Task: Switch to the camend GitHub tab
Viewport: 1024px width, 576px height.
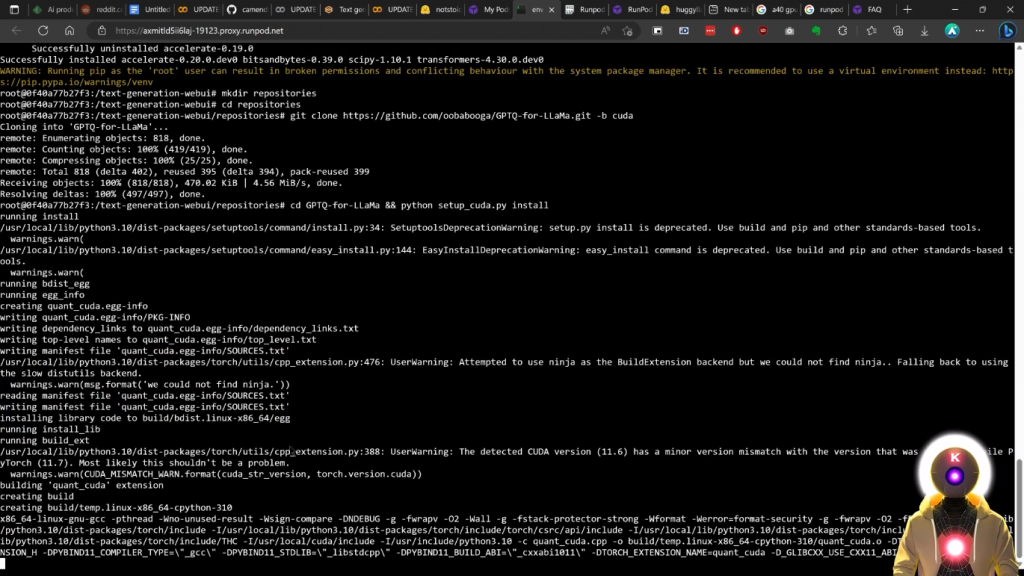Action: (246, 10)
